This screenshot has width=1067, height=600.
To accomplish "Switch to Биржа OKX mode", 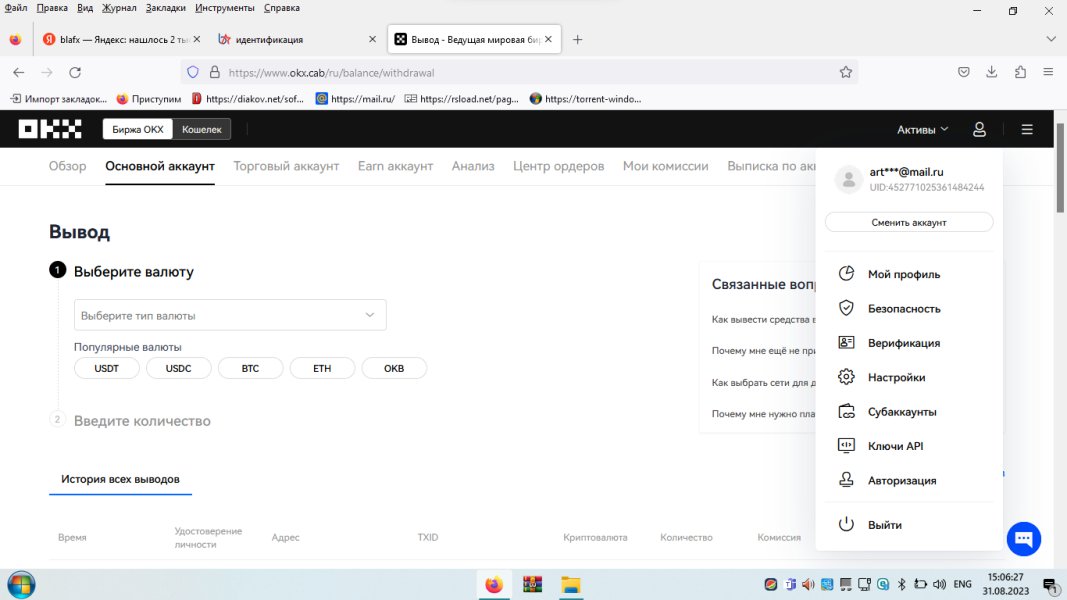I will [137, 129].
